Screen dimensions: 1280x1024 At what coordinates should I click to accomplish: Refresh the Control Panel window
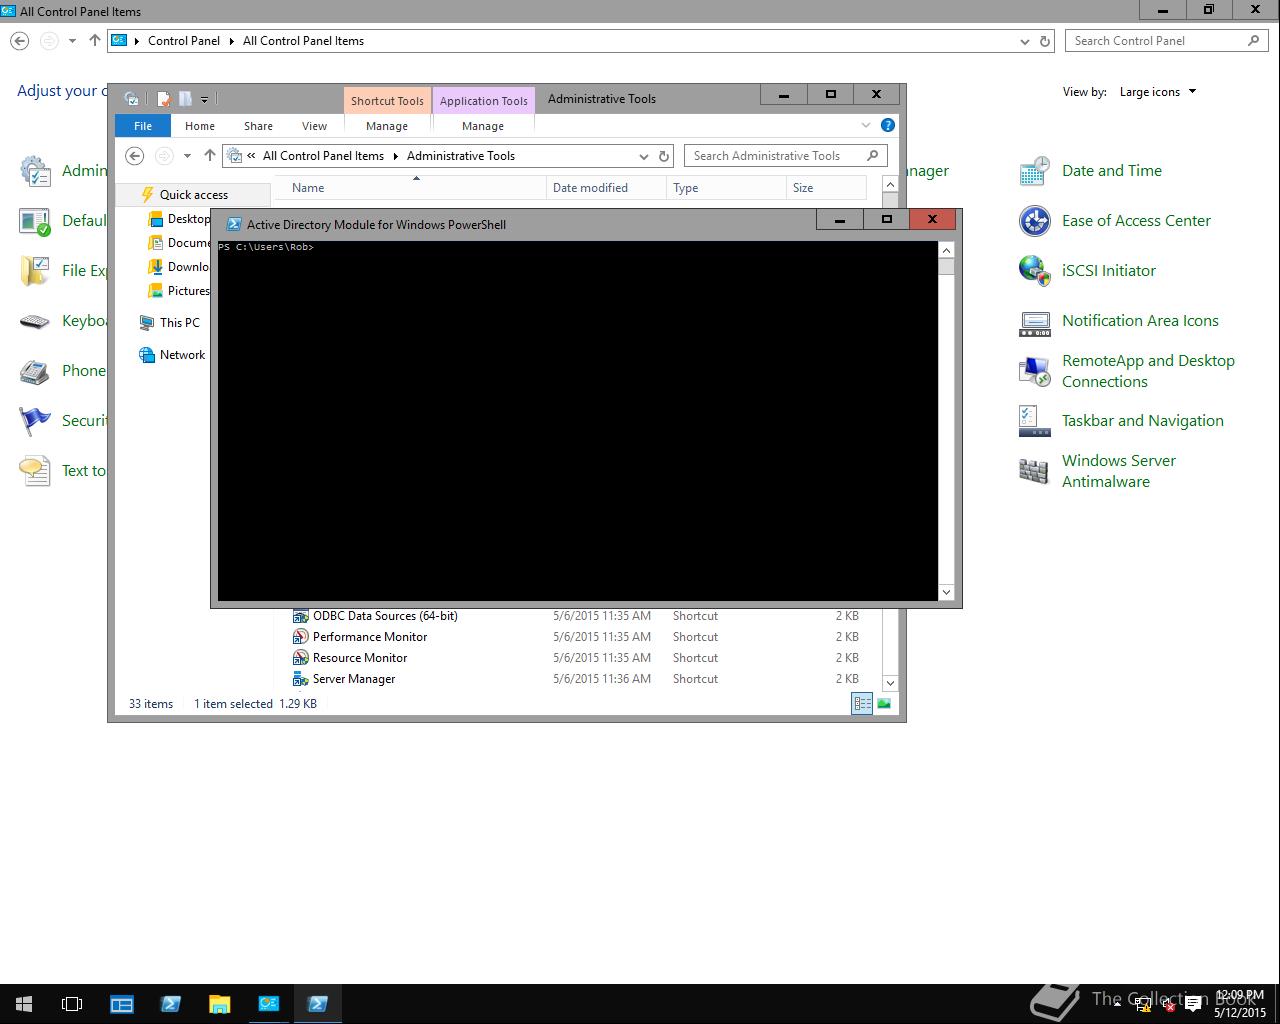point(1045,41)
